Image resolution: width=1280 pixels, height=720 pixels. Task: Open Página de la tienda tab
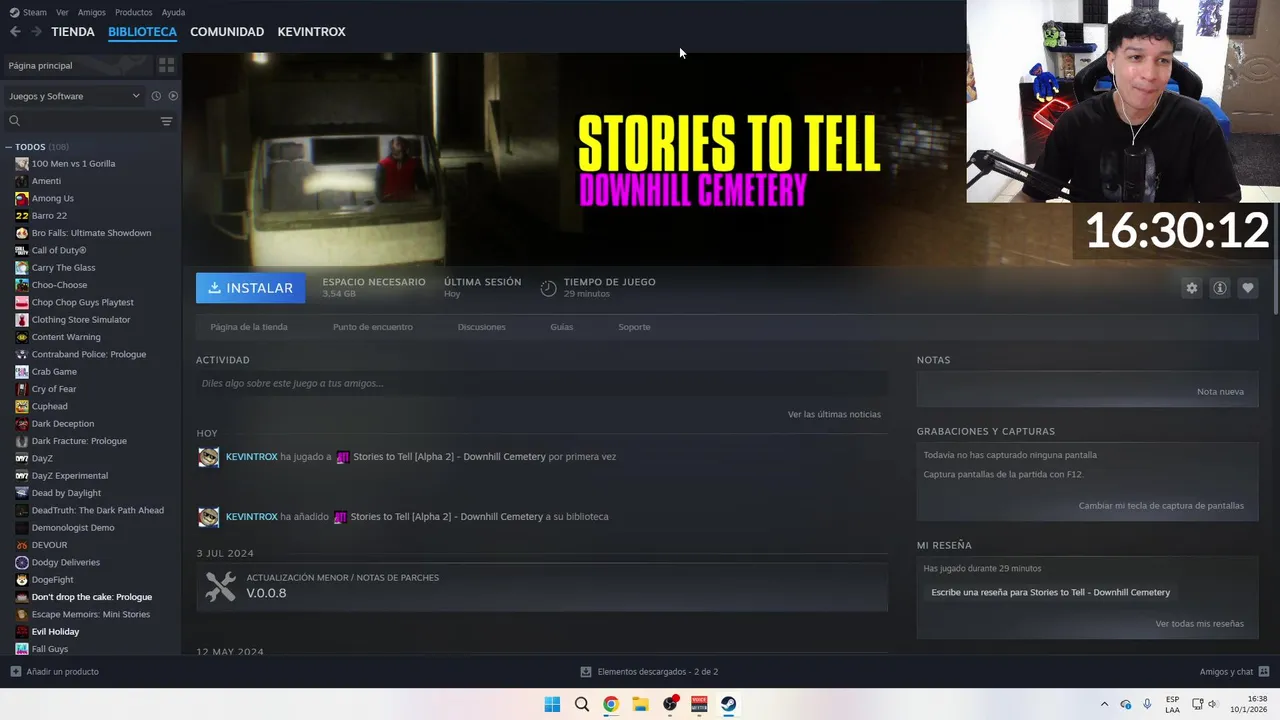click(249, 327)
